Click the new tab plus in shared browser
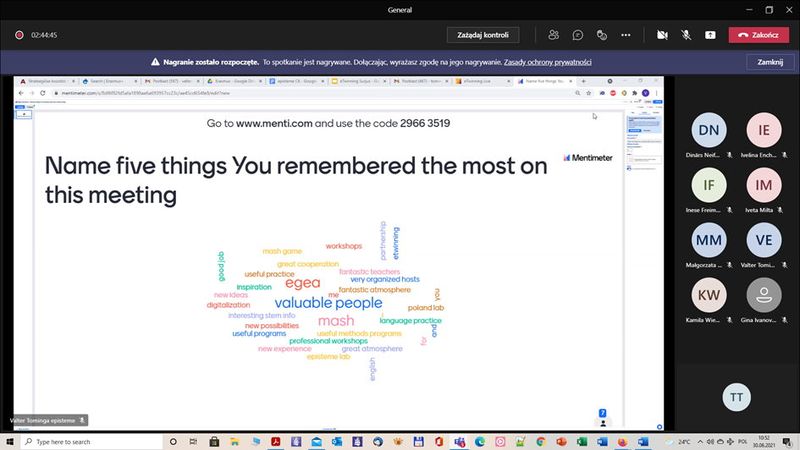Screen dimensions: 800x450 (584, 81)
